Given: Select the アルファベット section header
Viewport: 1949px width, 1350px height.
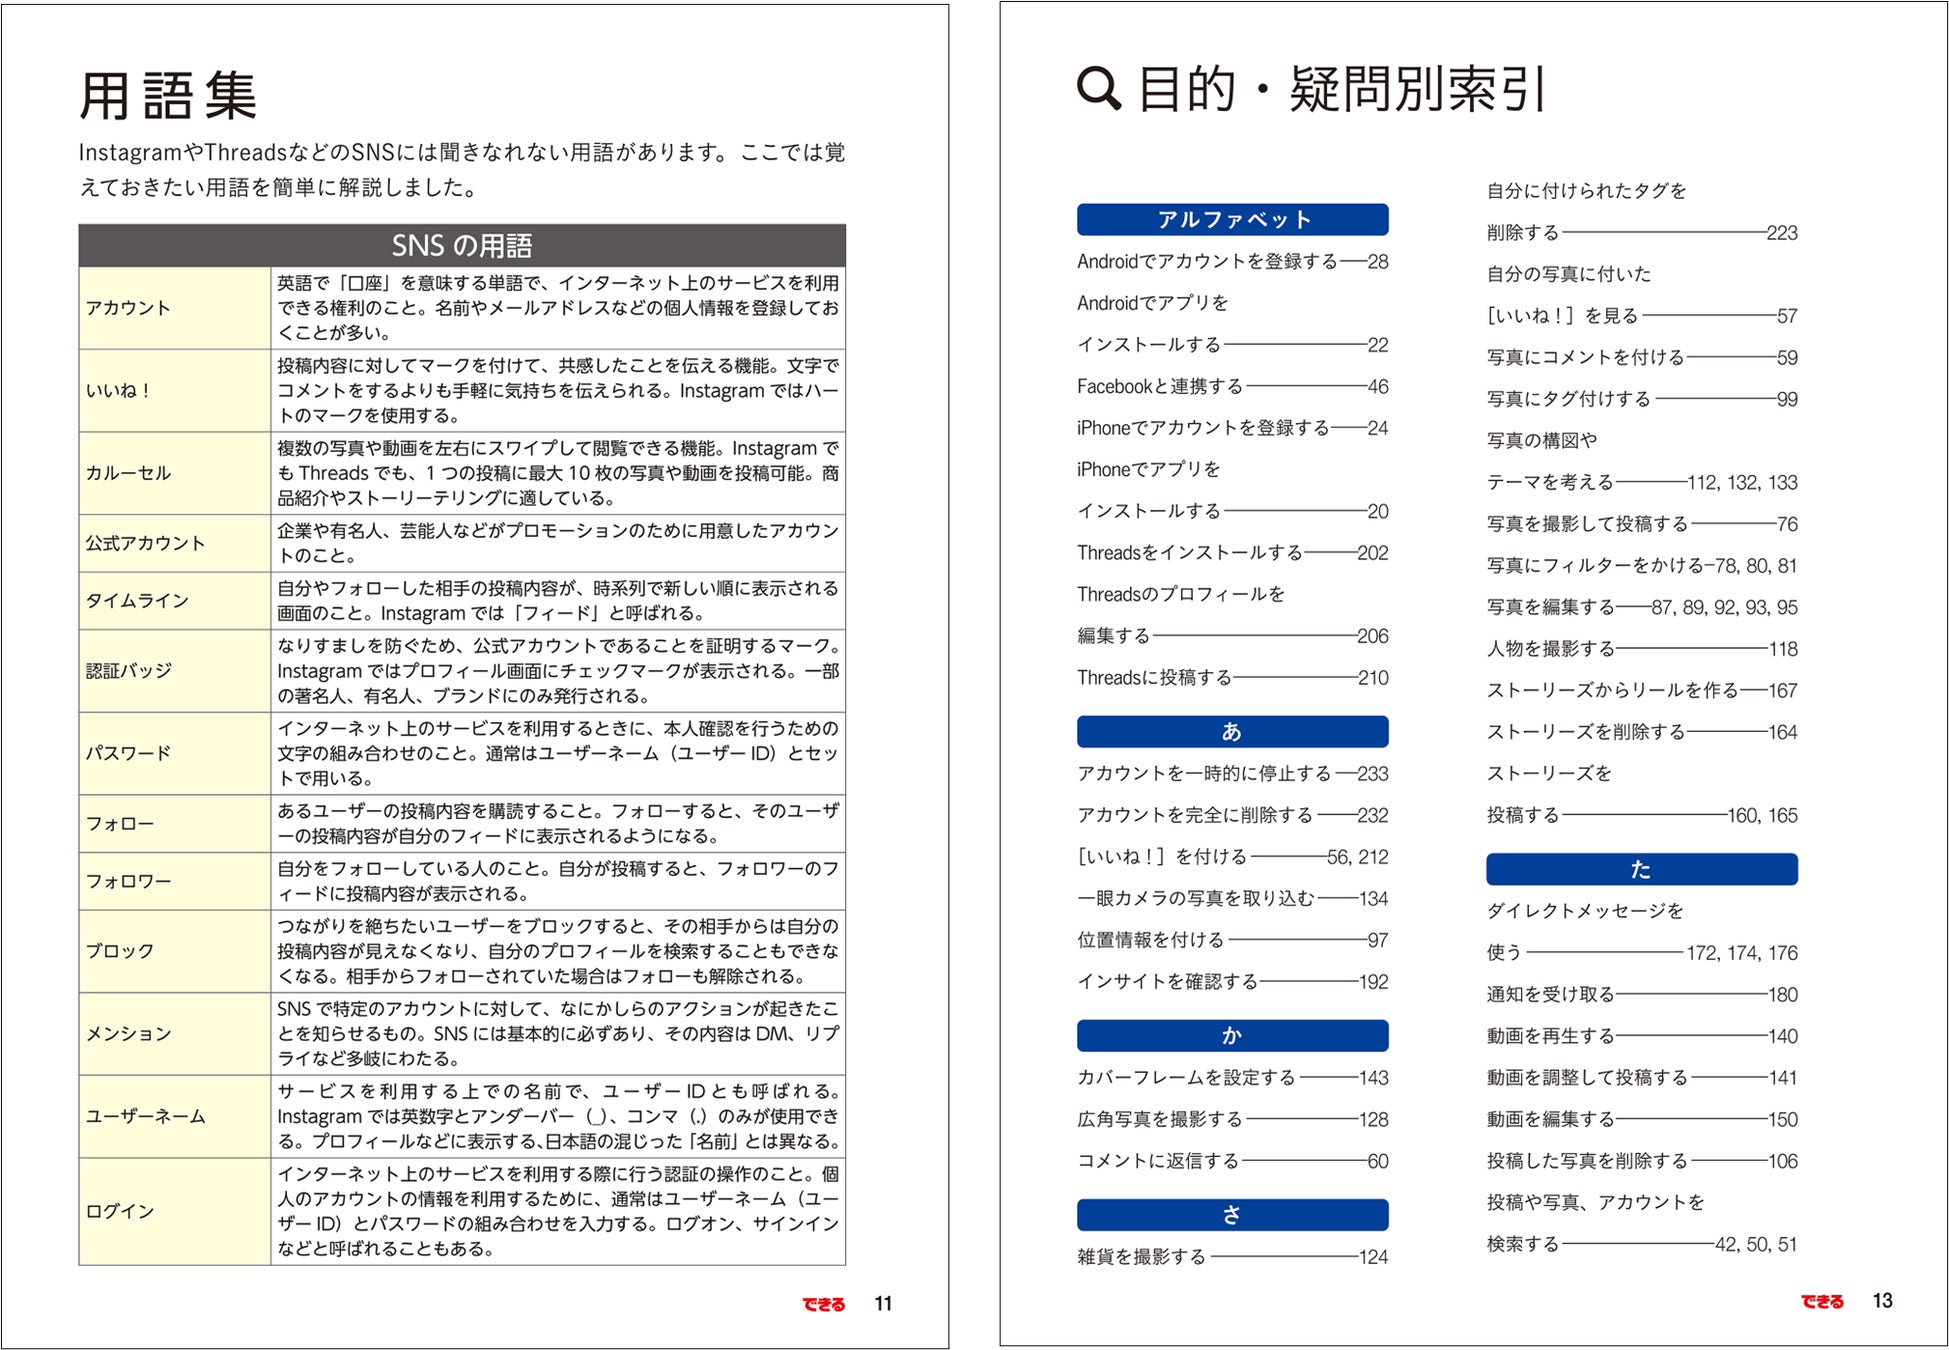Looking at the screenshot, I should coord(1232,220).
